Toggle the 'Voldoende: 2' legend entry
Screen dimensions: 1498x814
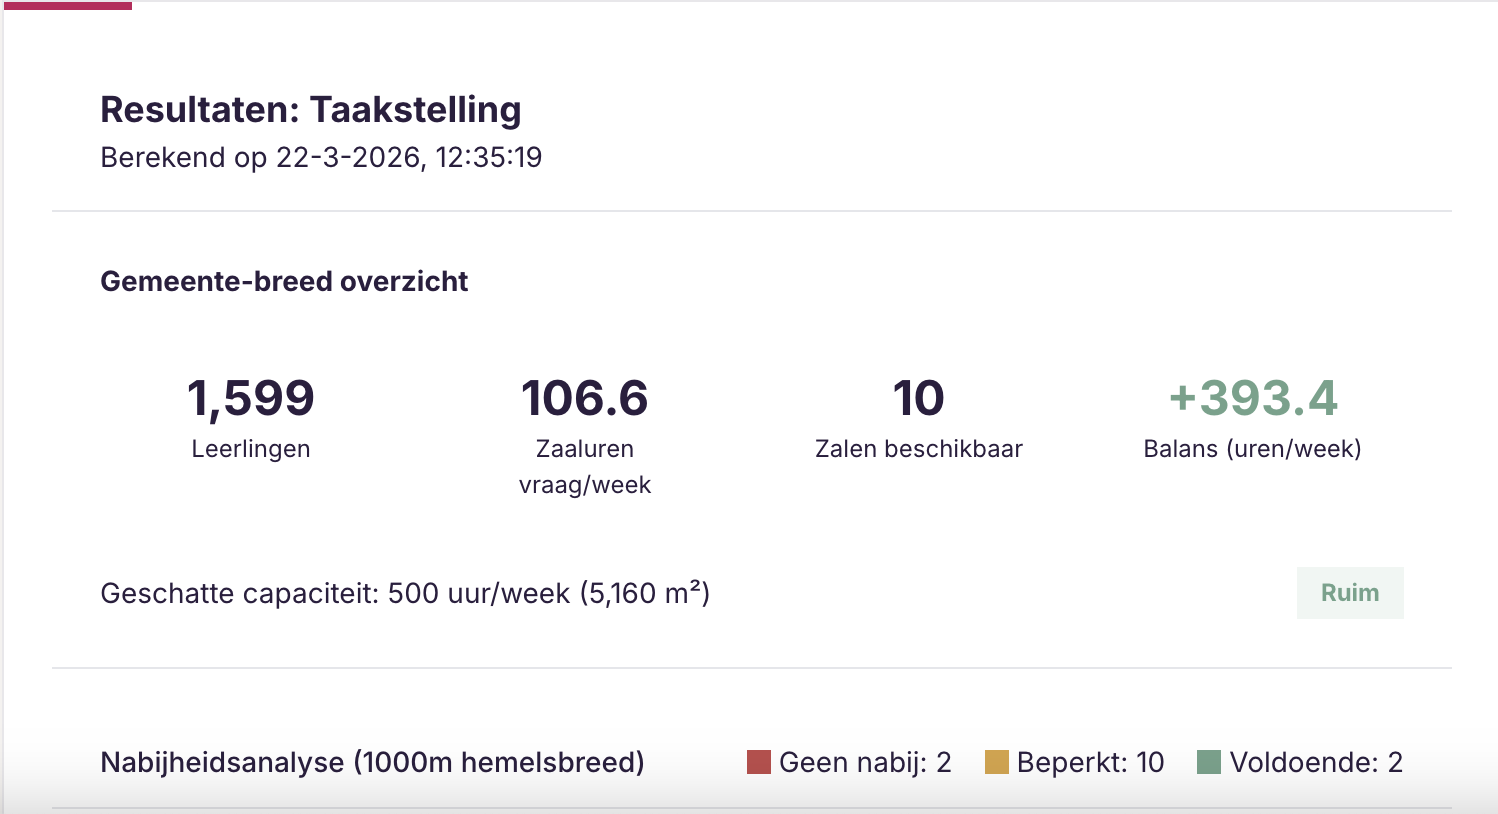1316,762
